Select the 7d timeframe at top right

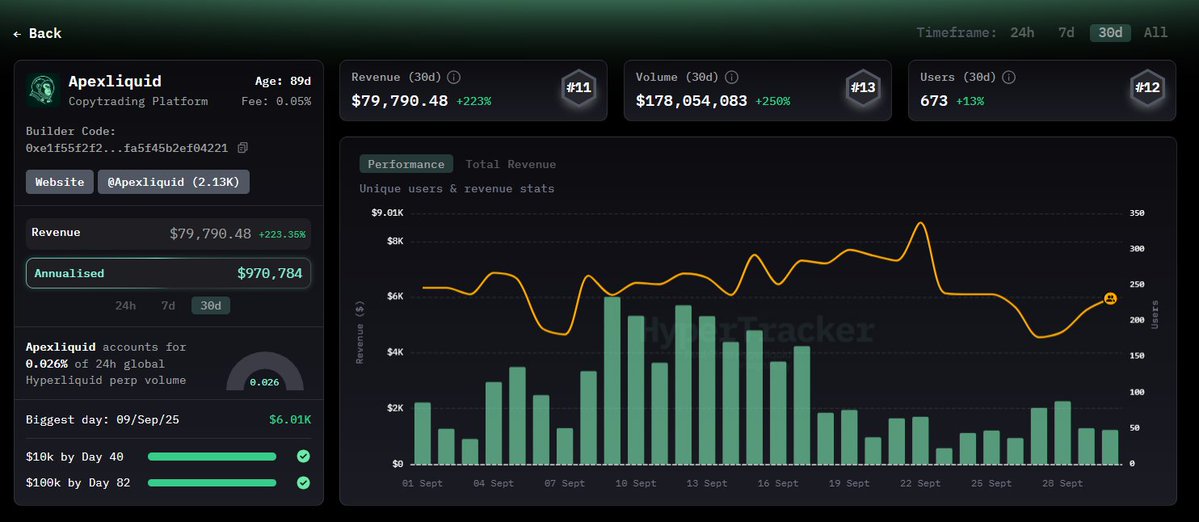(x=1066, y=33)
